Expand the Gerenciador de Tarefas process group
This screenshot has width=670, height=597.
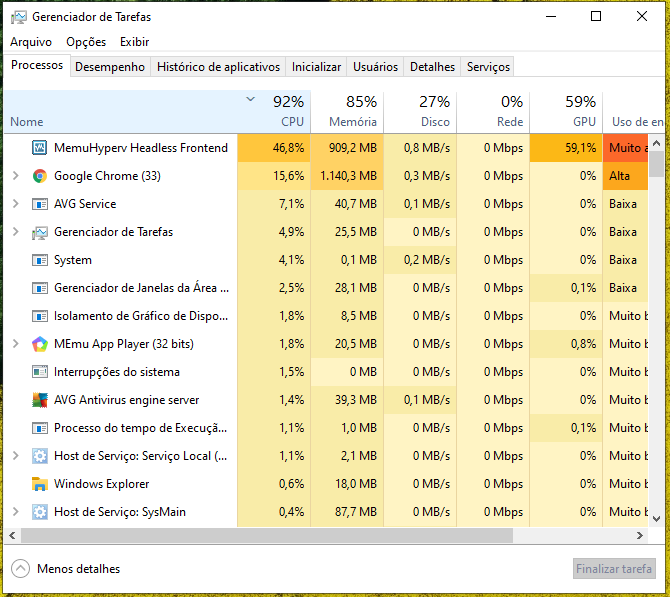16,232
